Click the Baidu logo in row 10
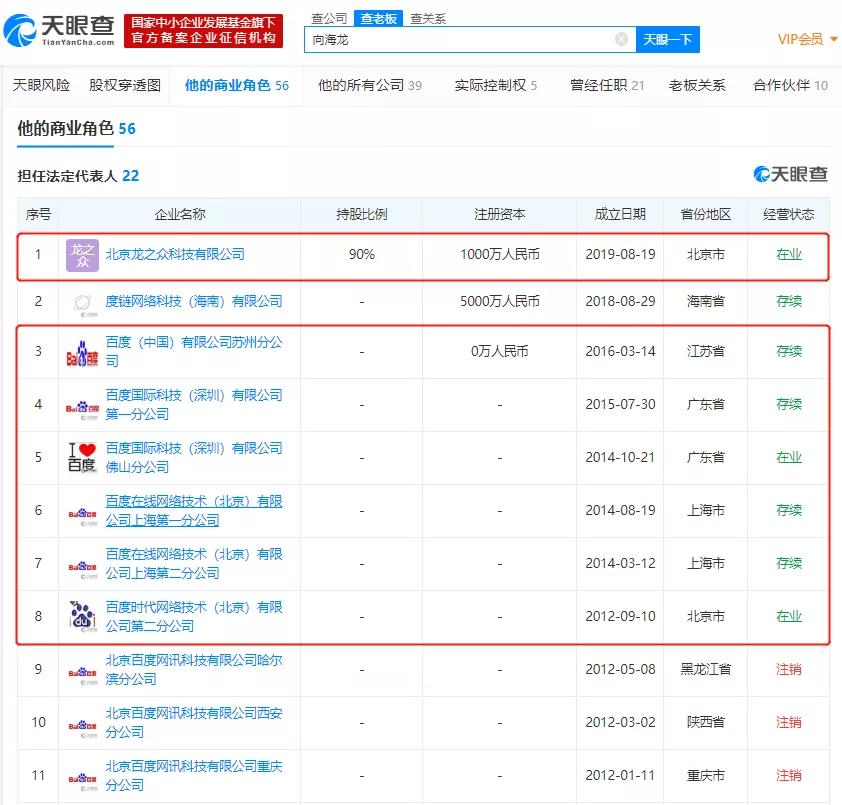The image size is (842, 805). click(82, 728)
